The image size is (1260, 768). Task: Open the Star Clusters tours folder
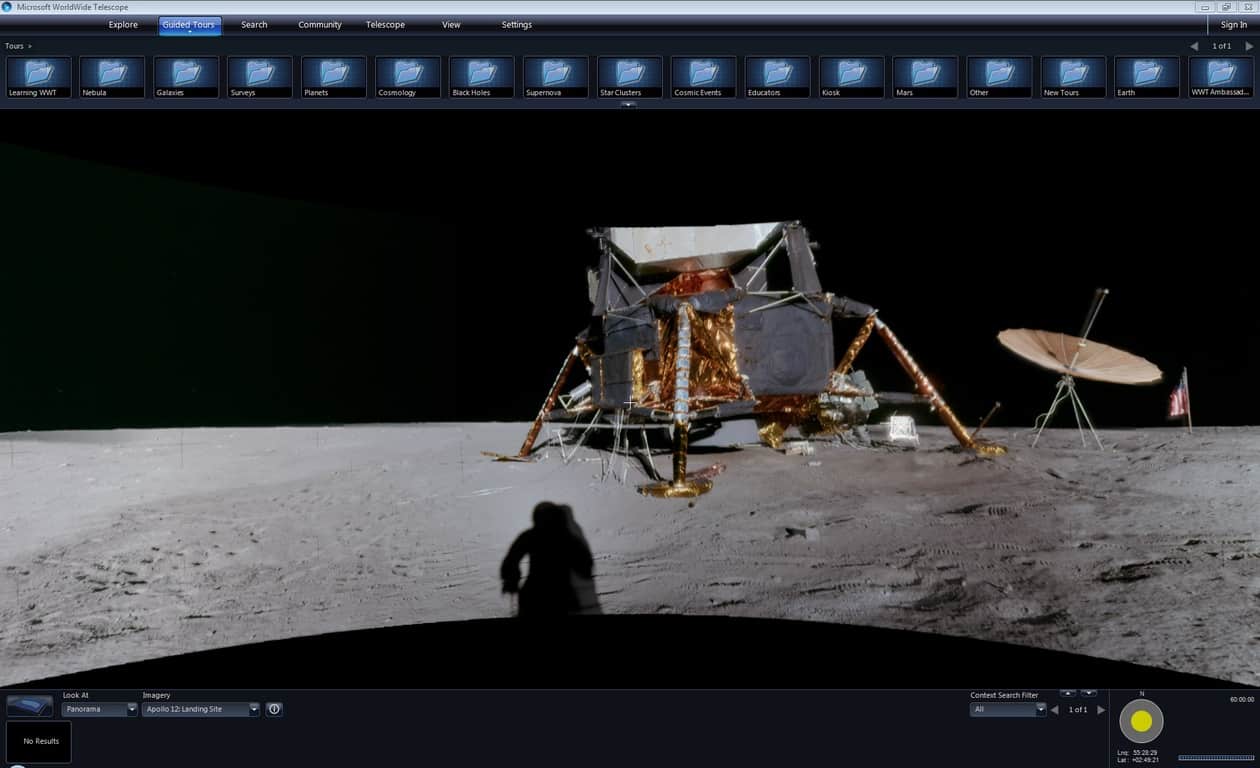[630, 77]
